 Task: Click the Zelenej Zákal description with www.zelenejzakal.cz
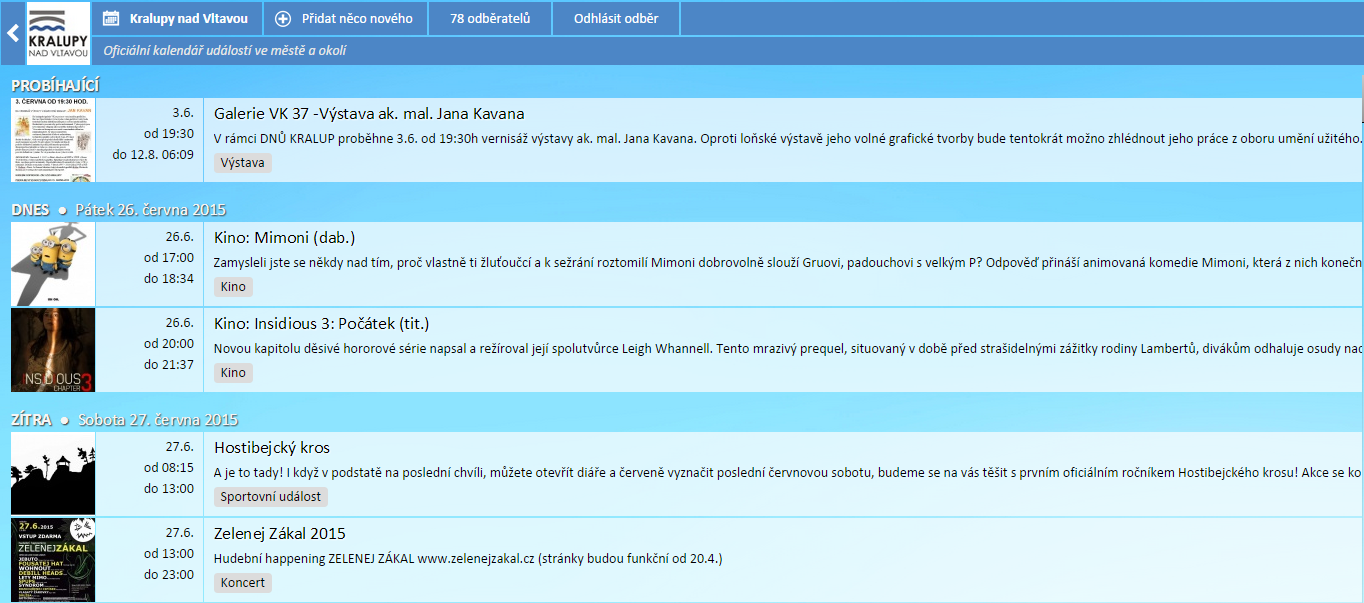(x=468, y=559)
